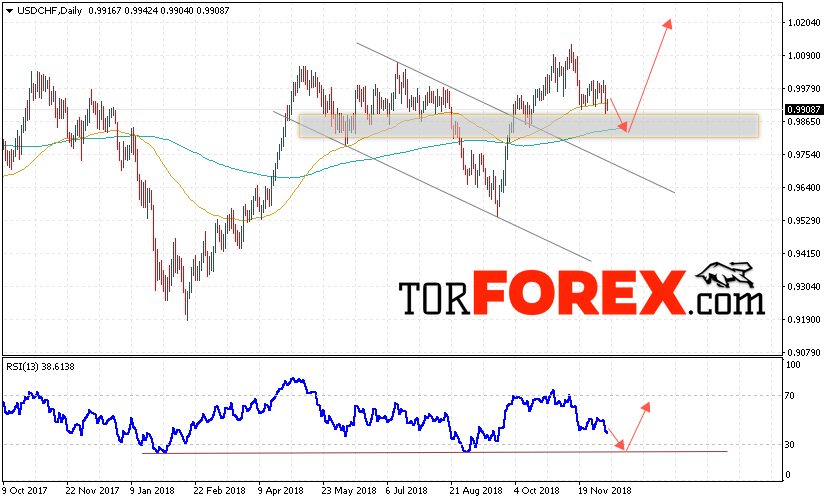Click the 0.97540 price axis label
Screen dimensions: 825x502
804,155
